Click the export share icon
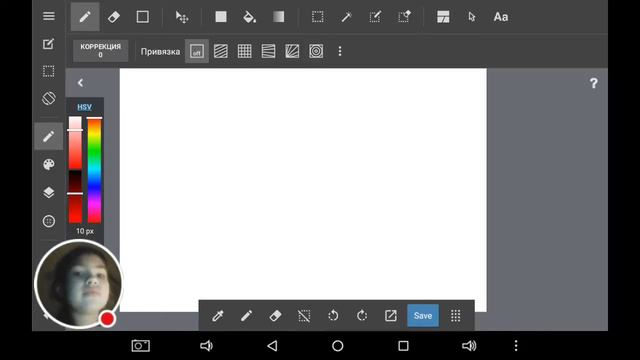Viewport: 640px width, 360px height. [391, 316]
